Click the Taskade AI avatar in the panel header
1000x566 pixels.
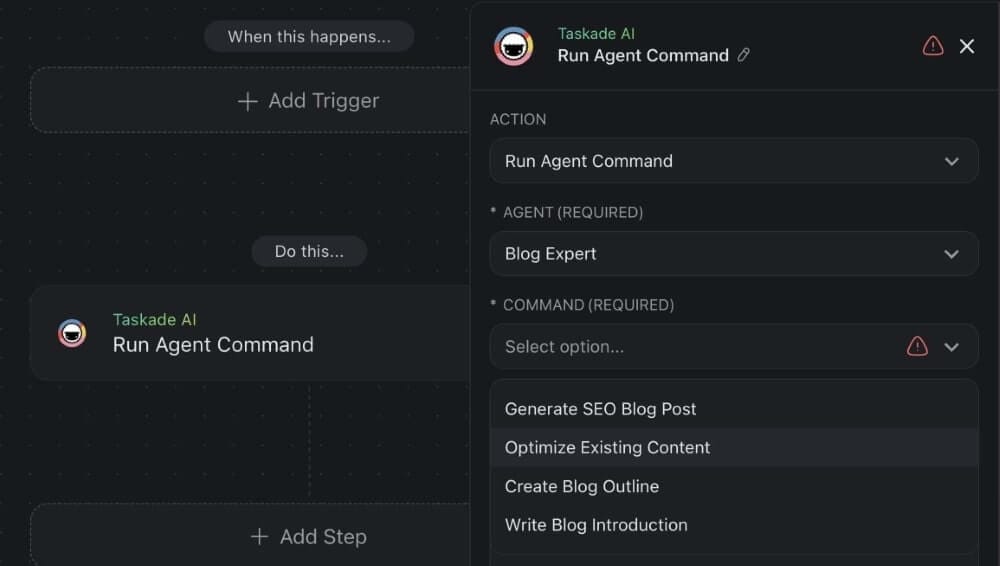[514, 46]
